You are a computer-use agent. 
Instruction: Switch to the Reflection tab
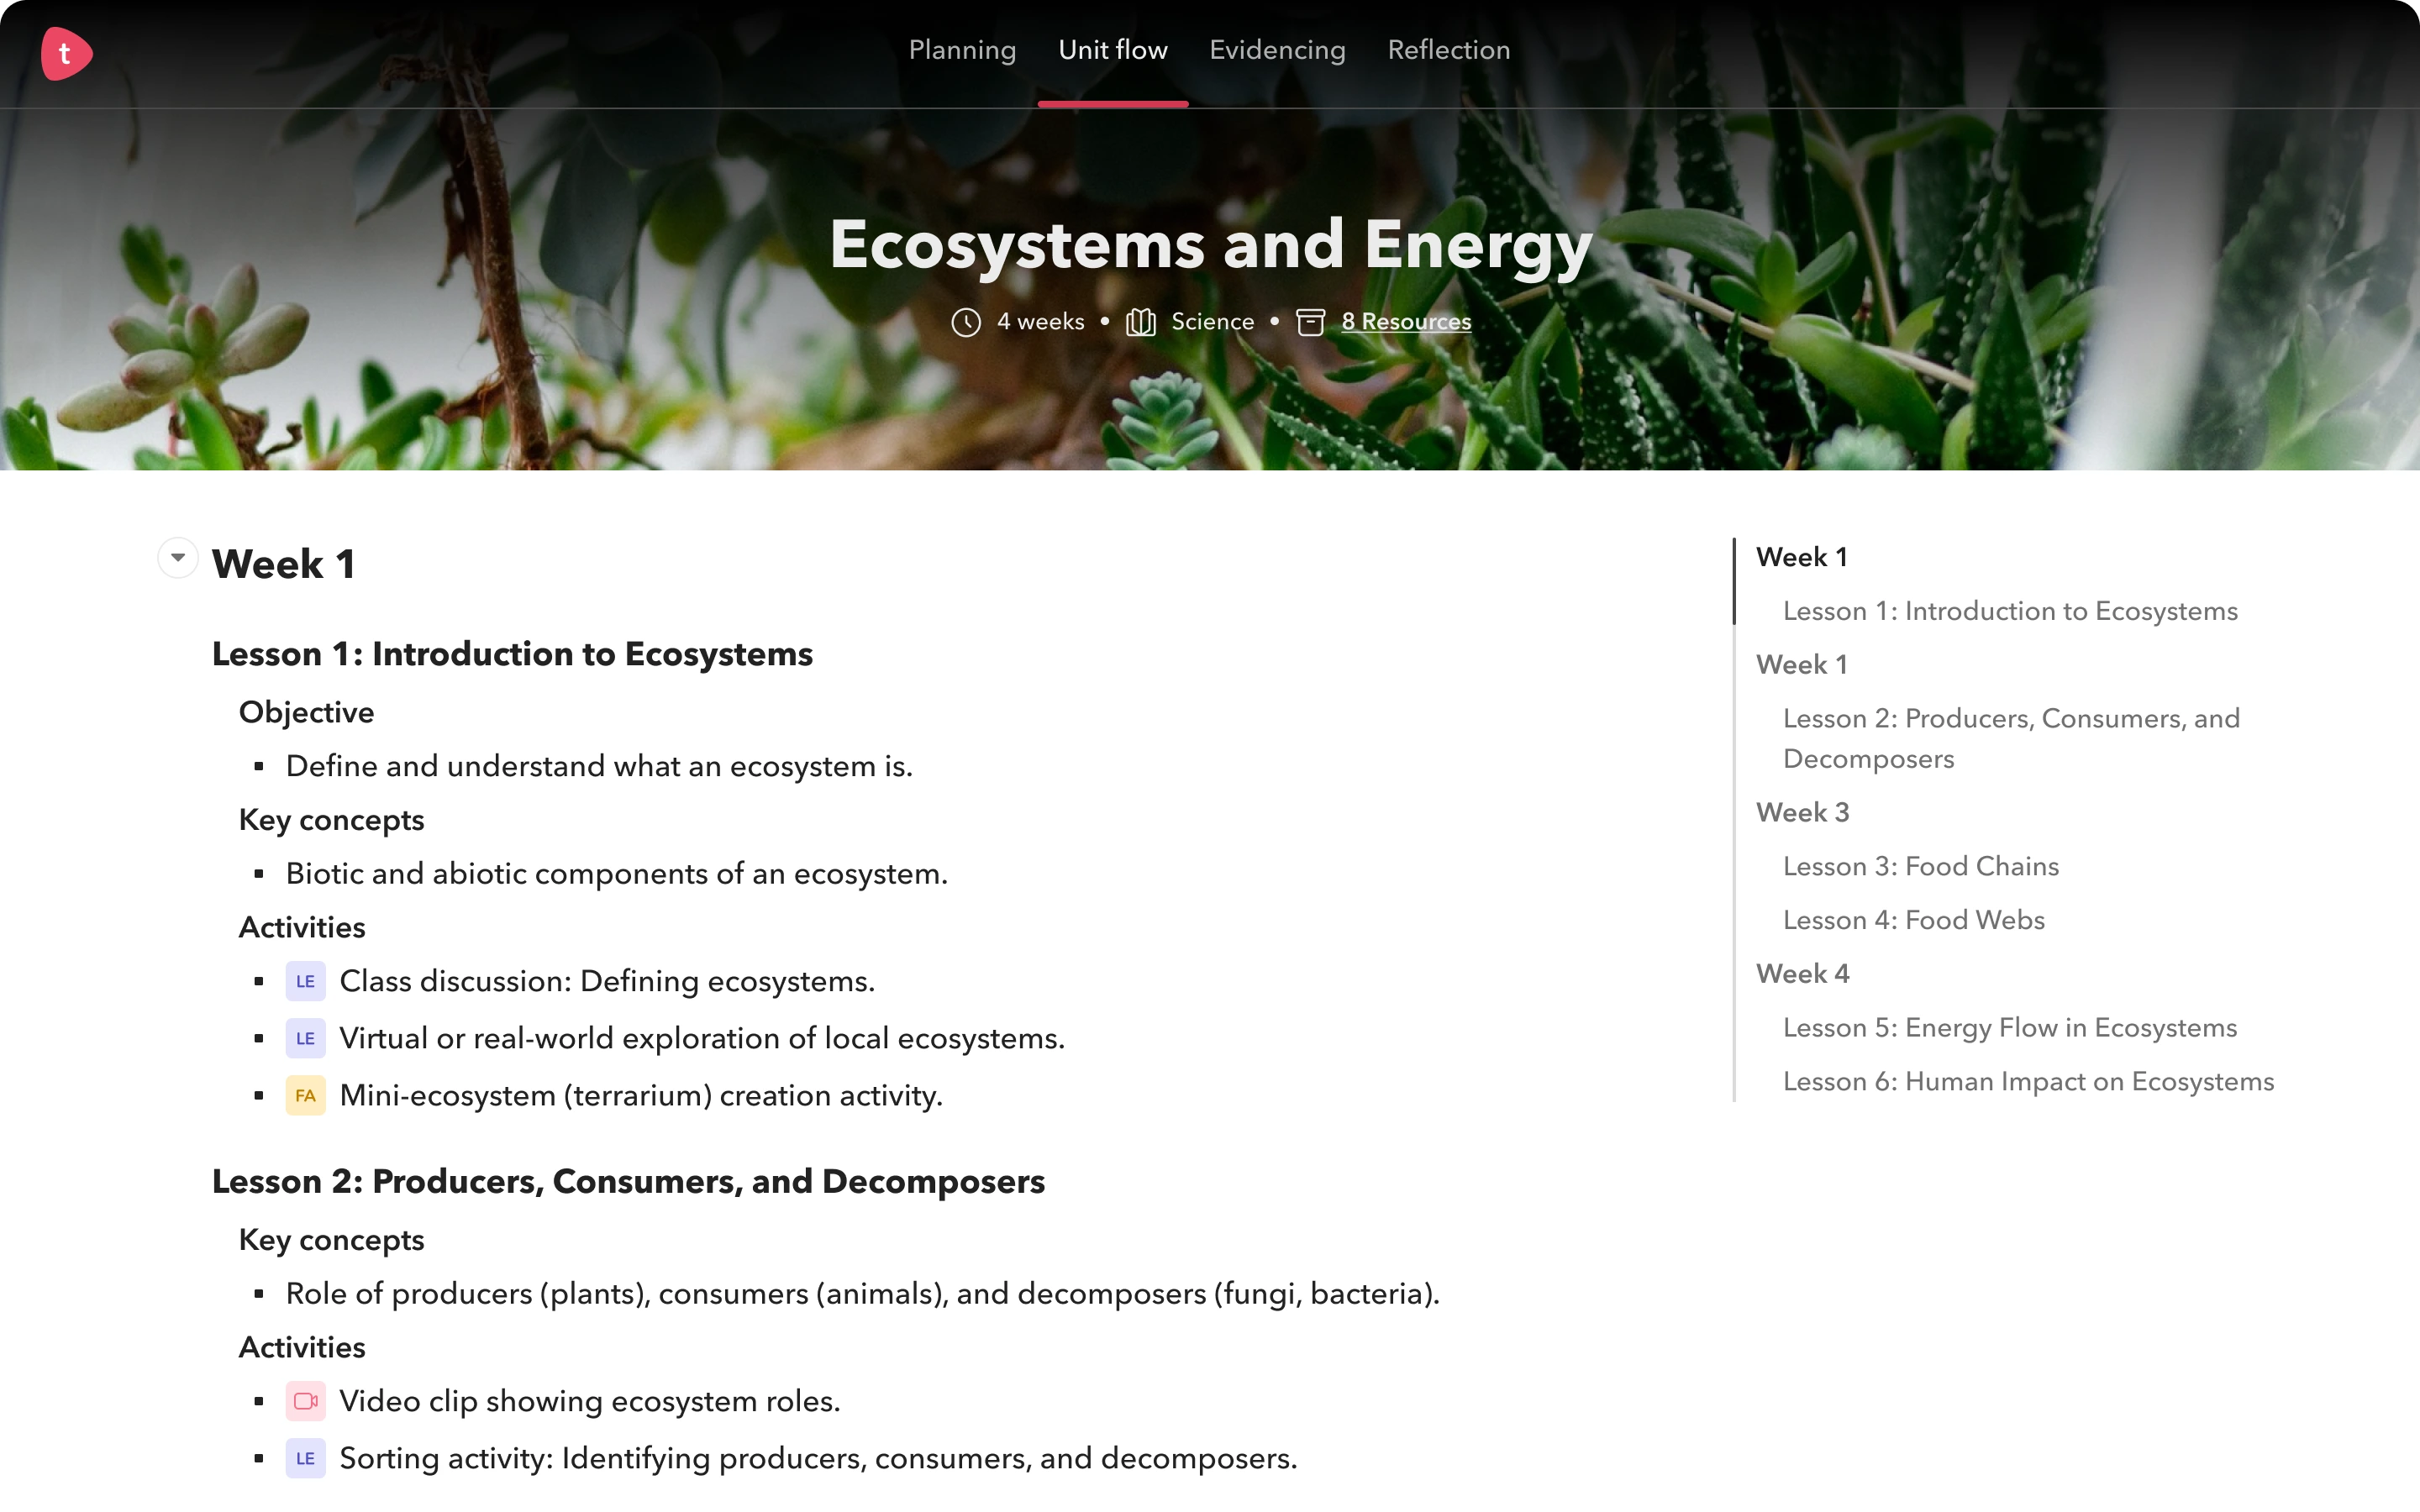point(1449,49)
